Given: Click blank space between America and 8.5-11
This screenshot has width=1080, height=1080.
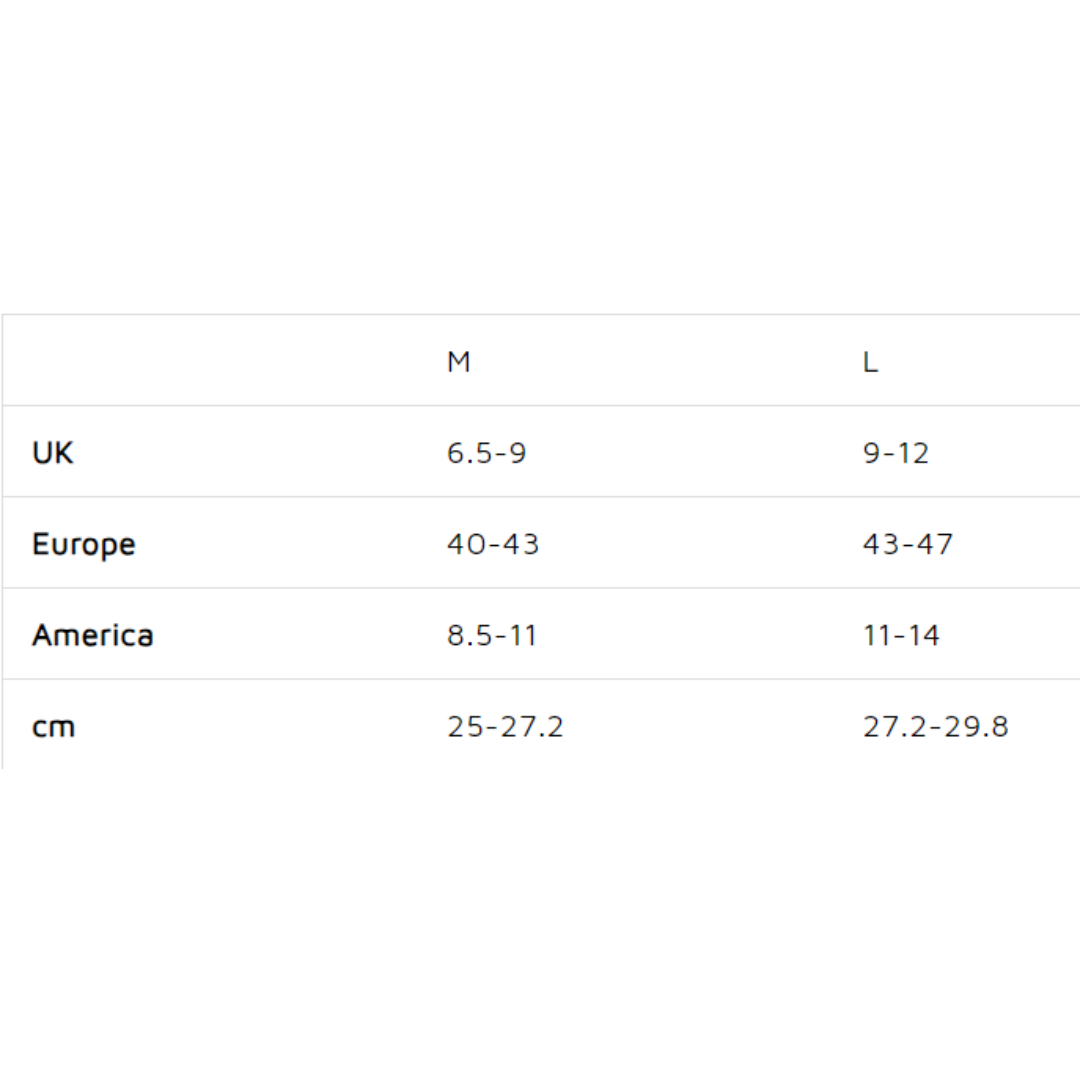Looking at the screenshot, I should tap(300, 635).
